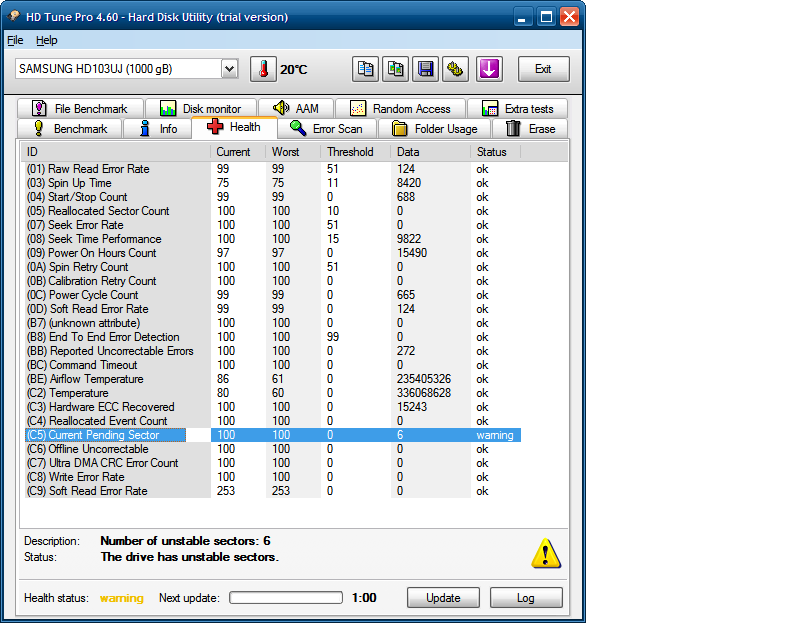Select the (09) Power On Hours Count row
The height and width of the screenshot is (623, 800).
point(271,253)
